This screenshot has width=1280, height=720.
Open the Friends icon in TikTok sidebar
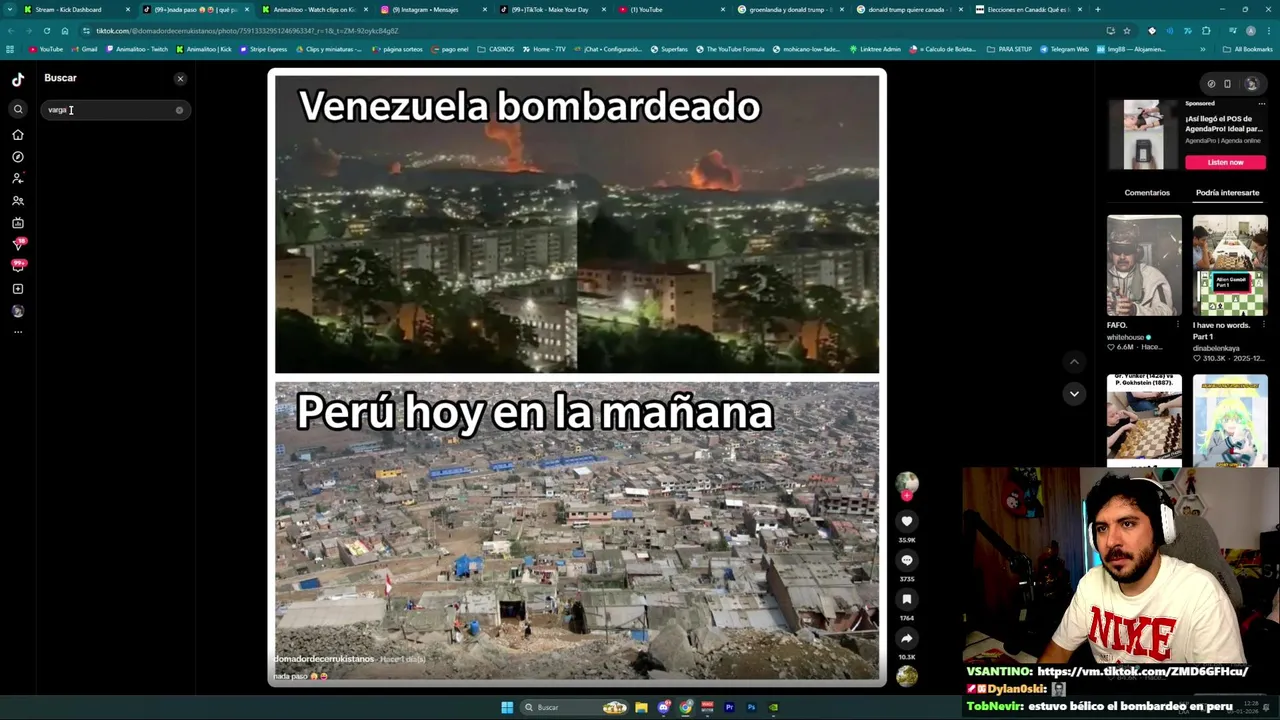tap(18, 201)
